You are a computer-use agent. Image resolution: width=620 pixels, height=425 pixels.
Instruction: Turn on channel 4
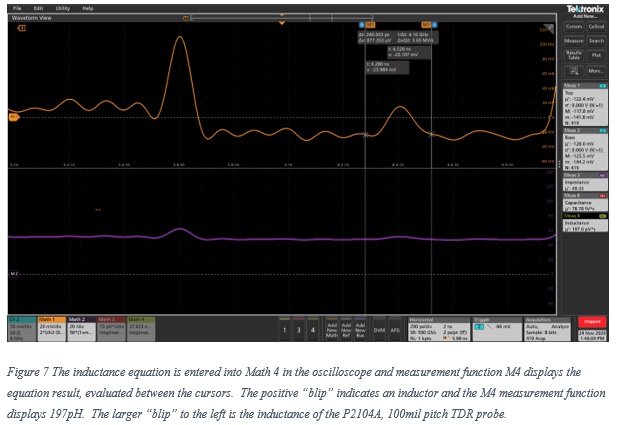coord(313,329)
